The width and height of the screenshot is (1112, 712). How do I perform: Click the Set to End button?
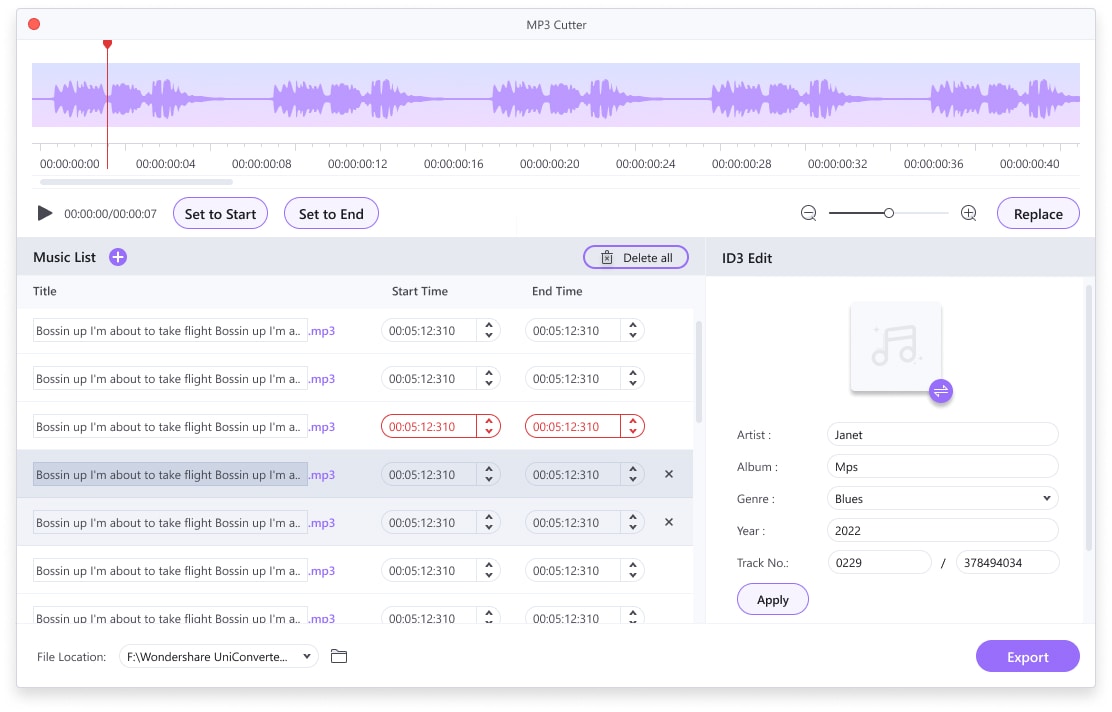pyautogui.click(x=331, y=213)
